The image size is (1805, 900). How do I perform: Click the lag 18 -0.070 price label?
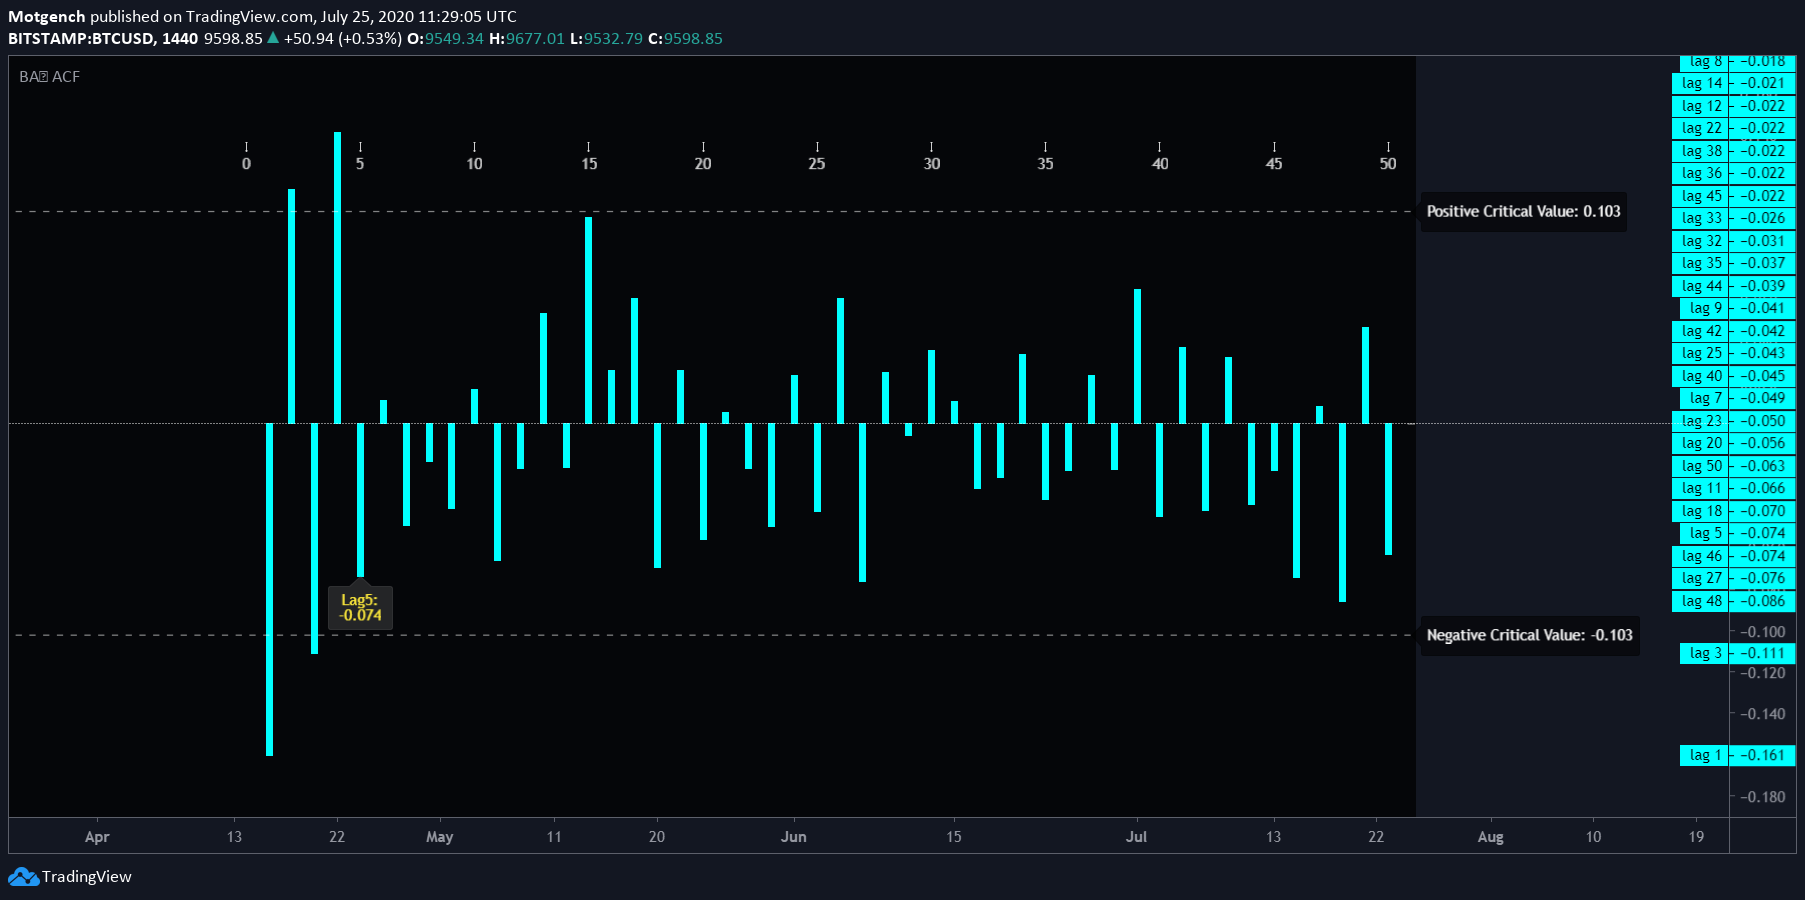[x=1734, y=511]
